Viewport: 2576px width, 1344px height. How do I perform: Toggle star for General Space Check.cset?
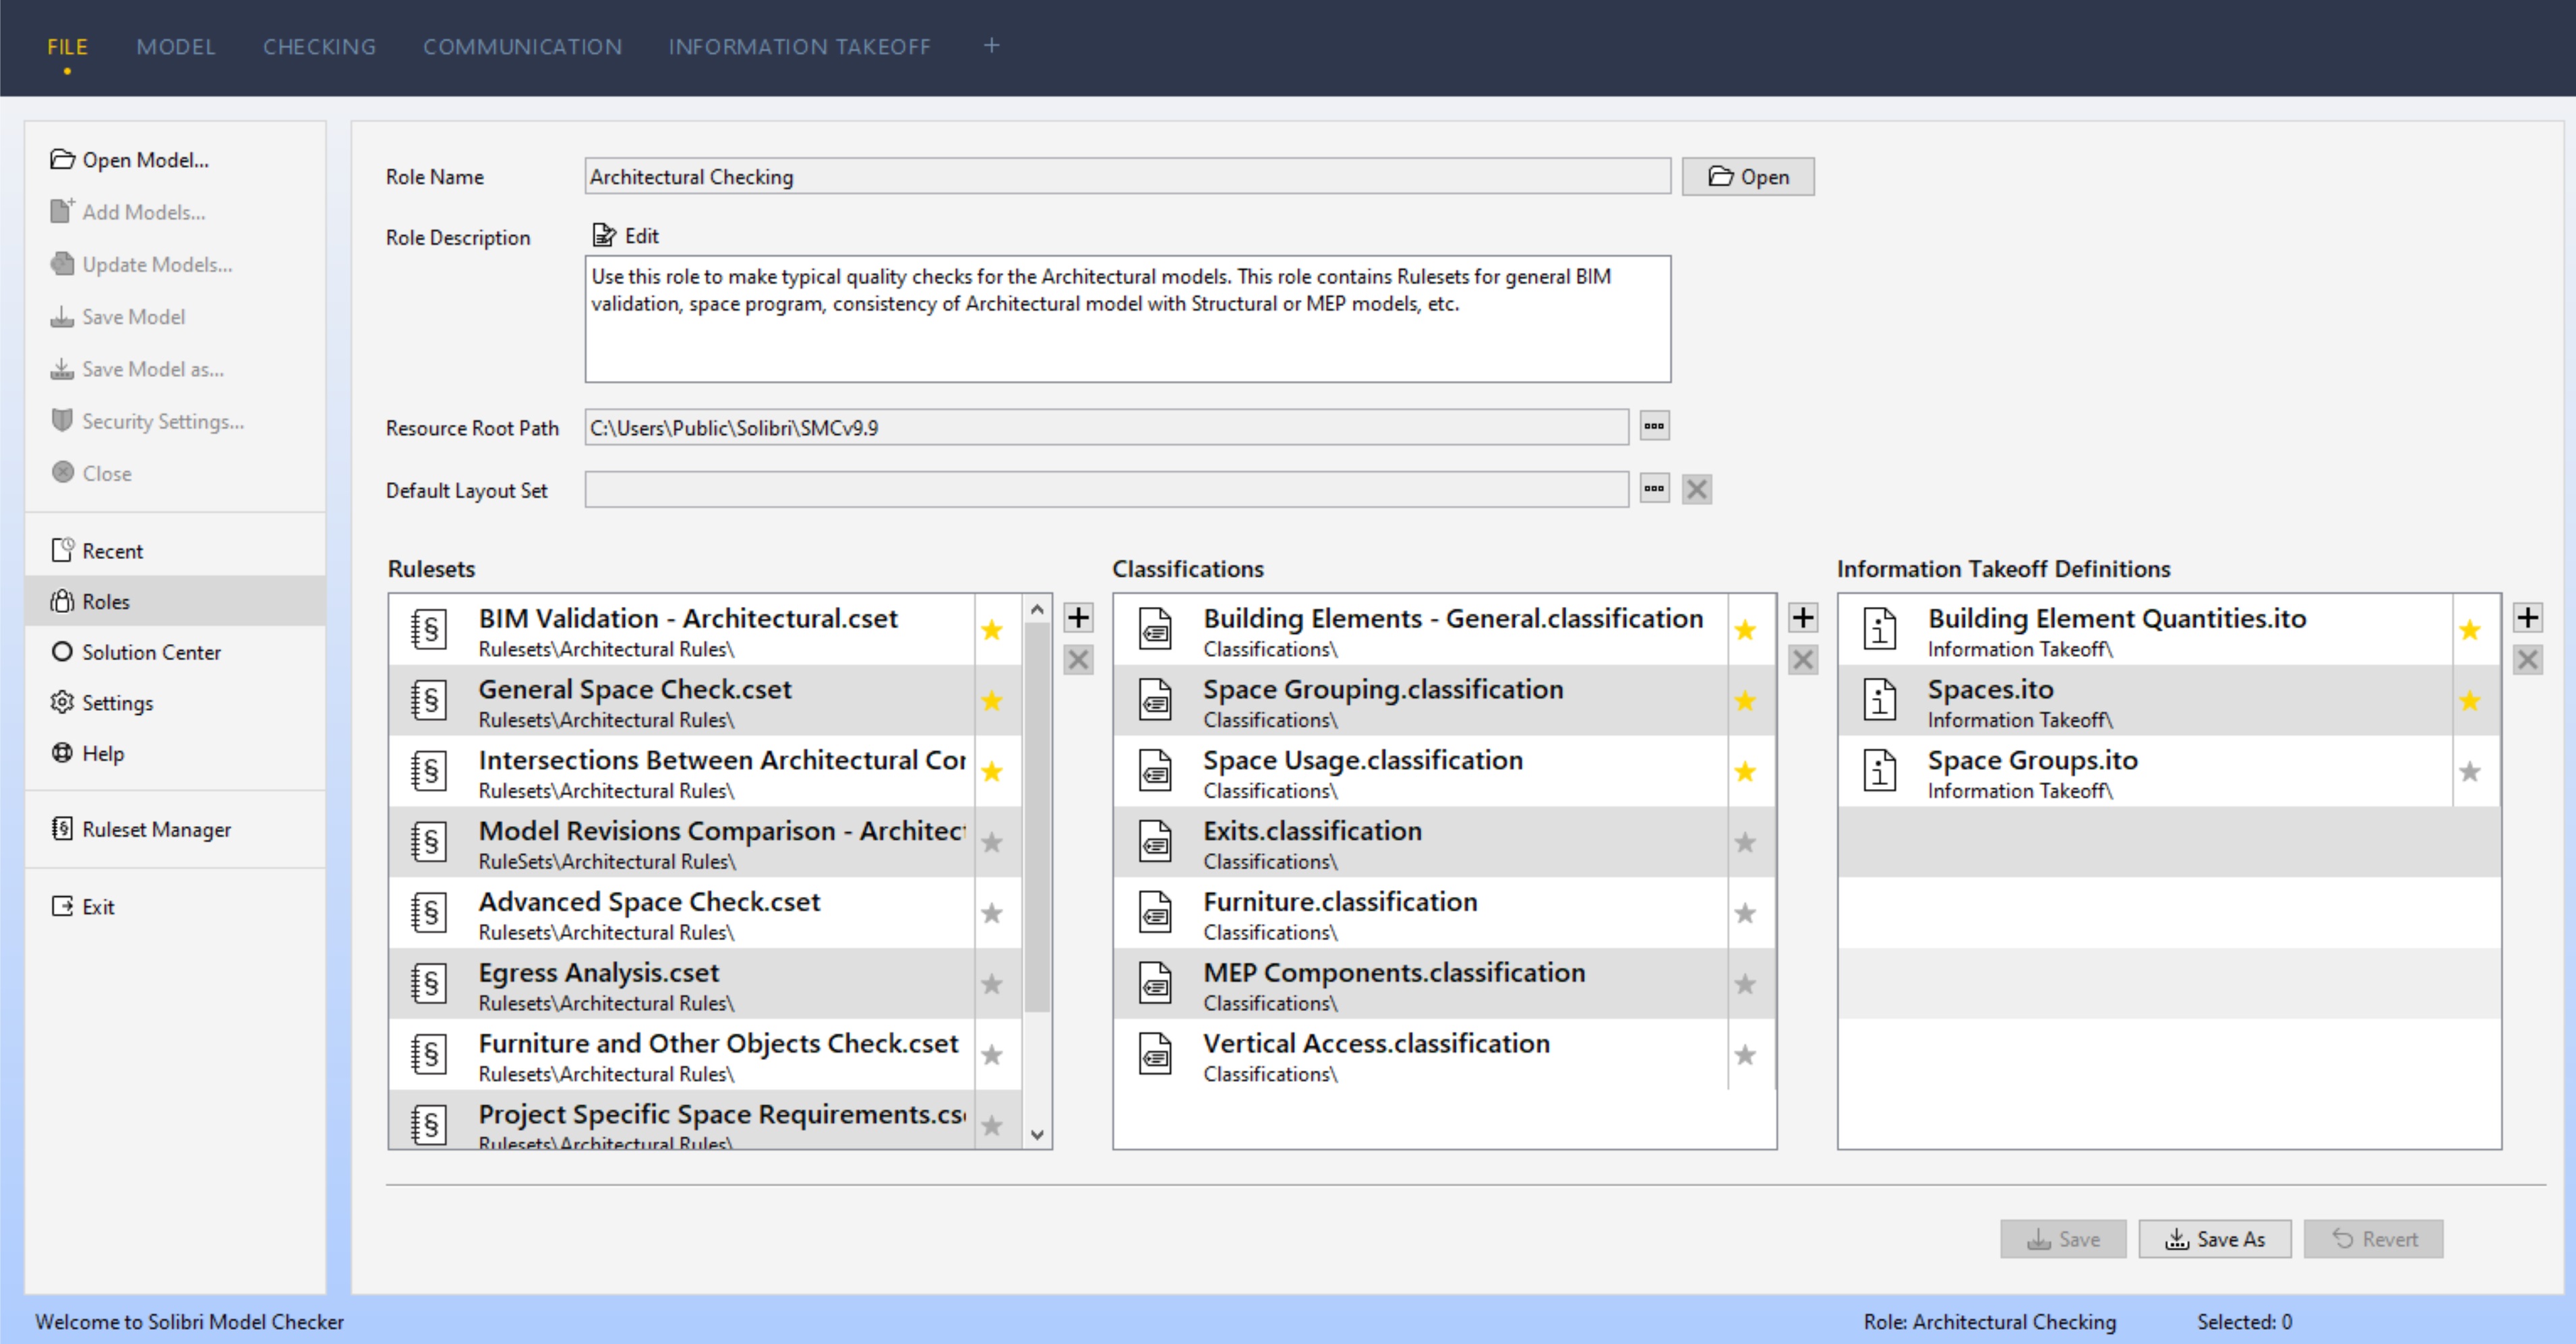[x=992, y=701]
